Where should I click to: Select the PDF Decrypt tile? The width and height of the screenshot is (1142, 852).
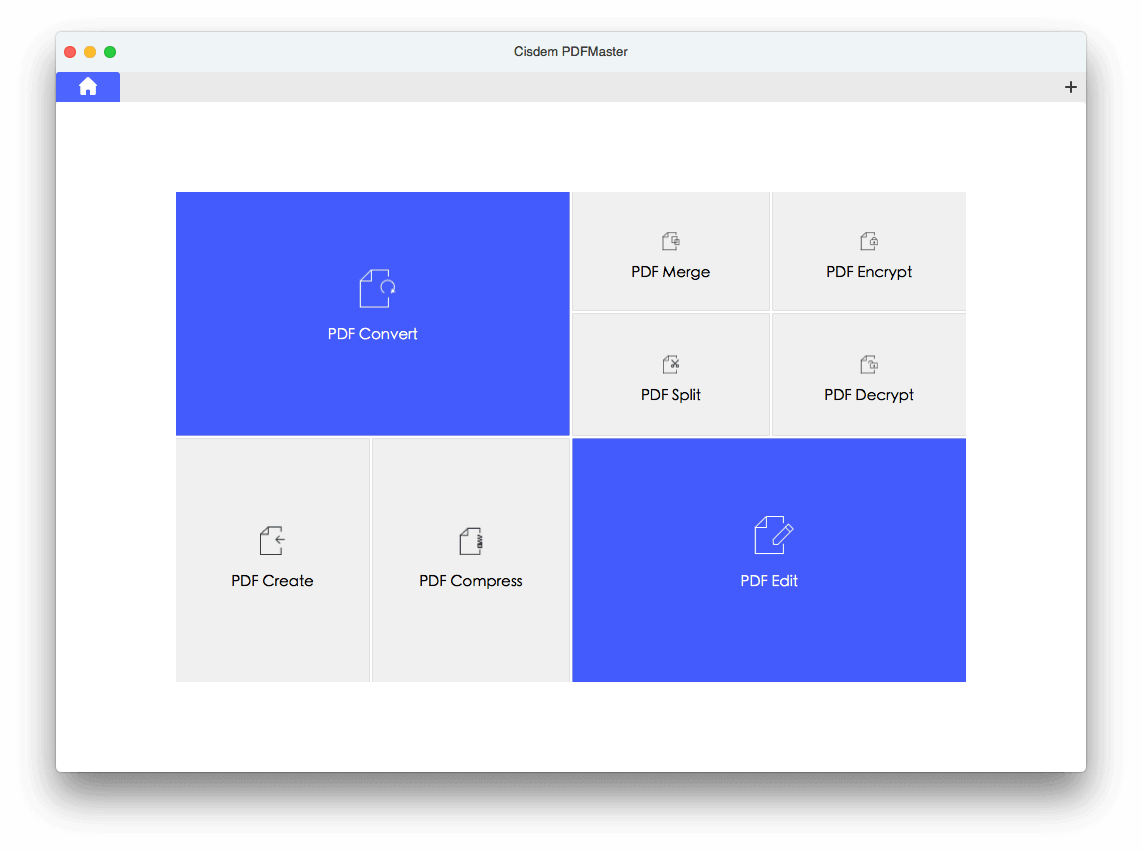point(869,374)
